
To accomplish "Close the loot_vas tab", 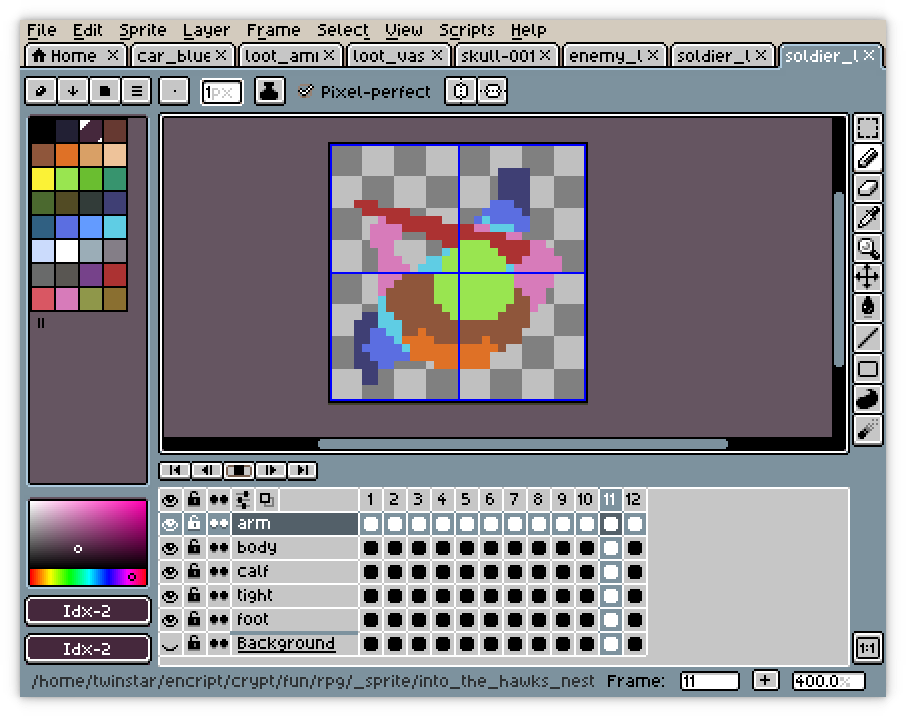I will [437, 55].
